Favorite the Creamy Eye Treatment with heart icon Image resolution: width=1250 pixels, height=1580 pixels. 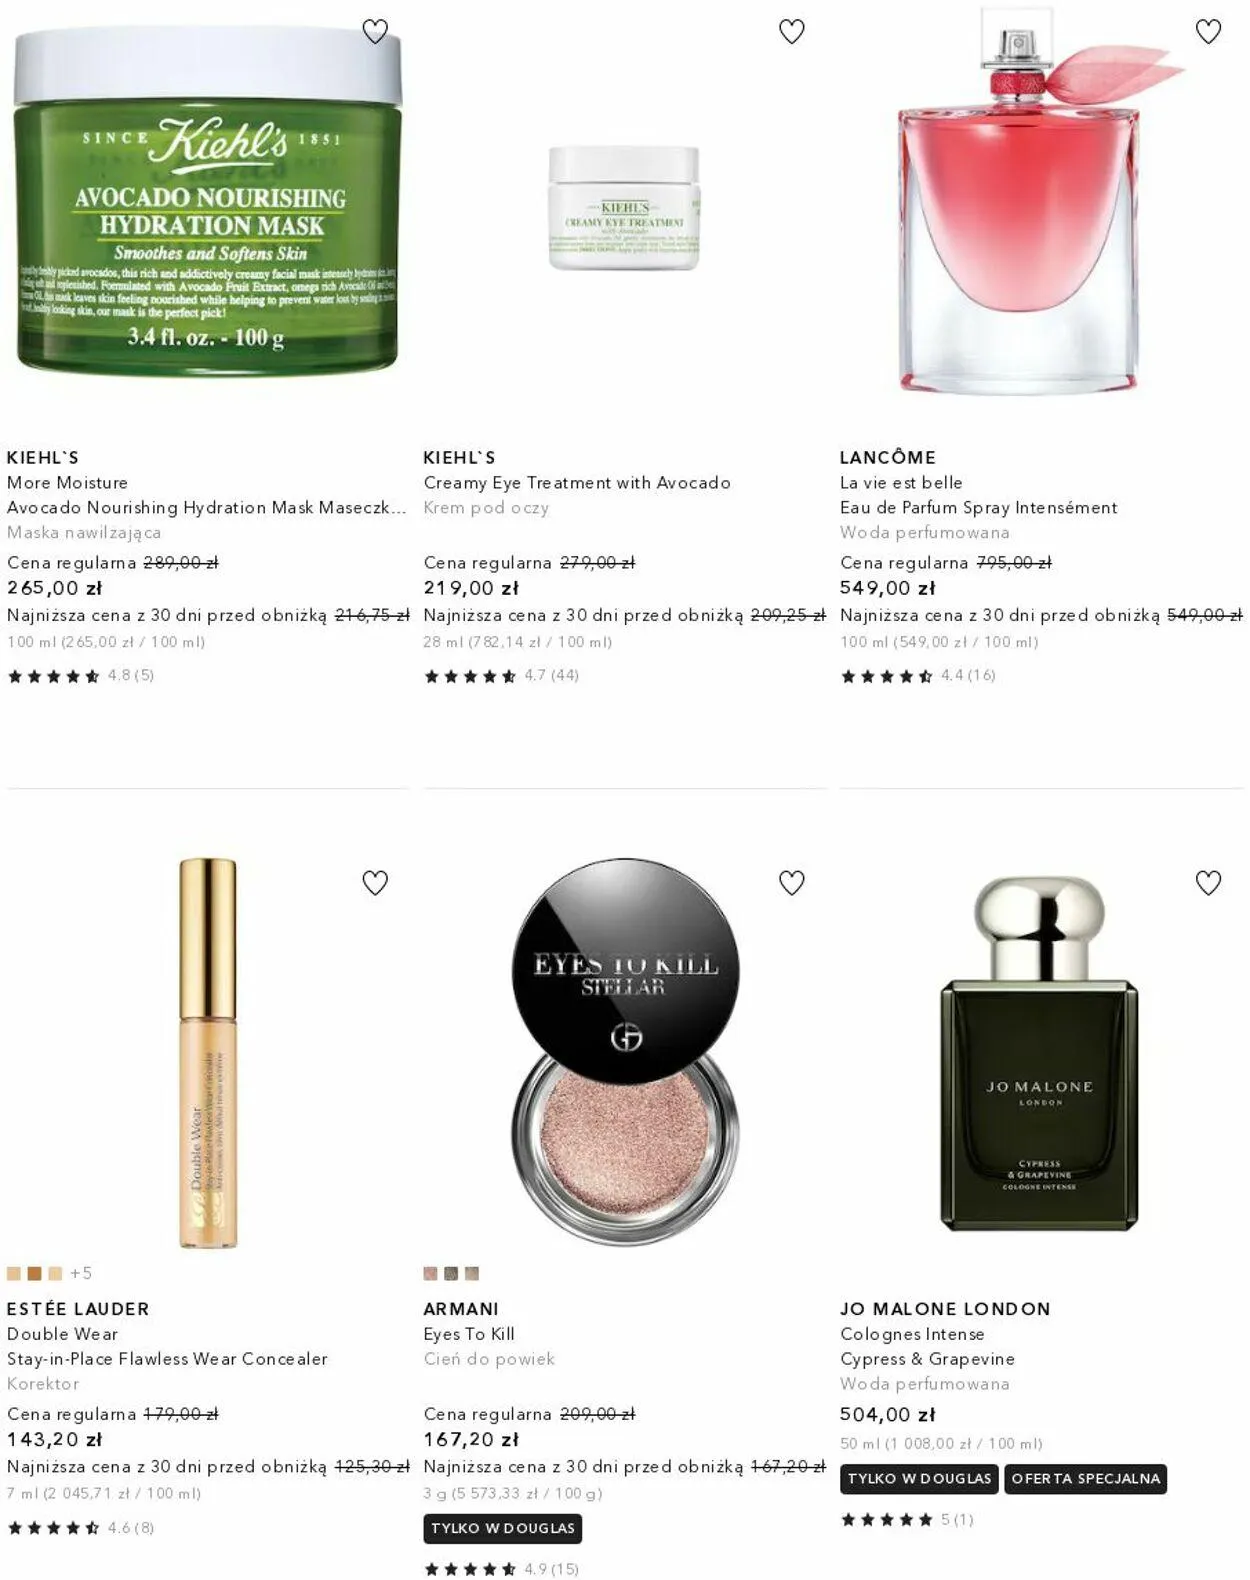coord(792,32)
